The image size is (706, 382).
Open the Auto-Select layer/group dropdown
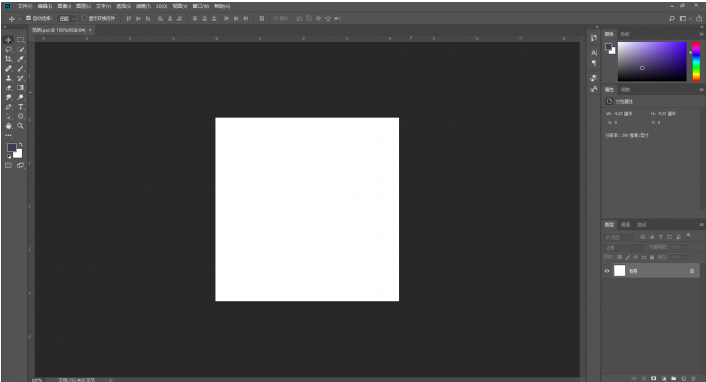tap(67, 18)
